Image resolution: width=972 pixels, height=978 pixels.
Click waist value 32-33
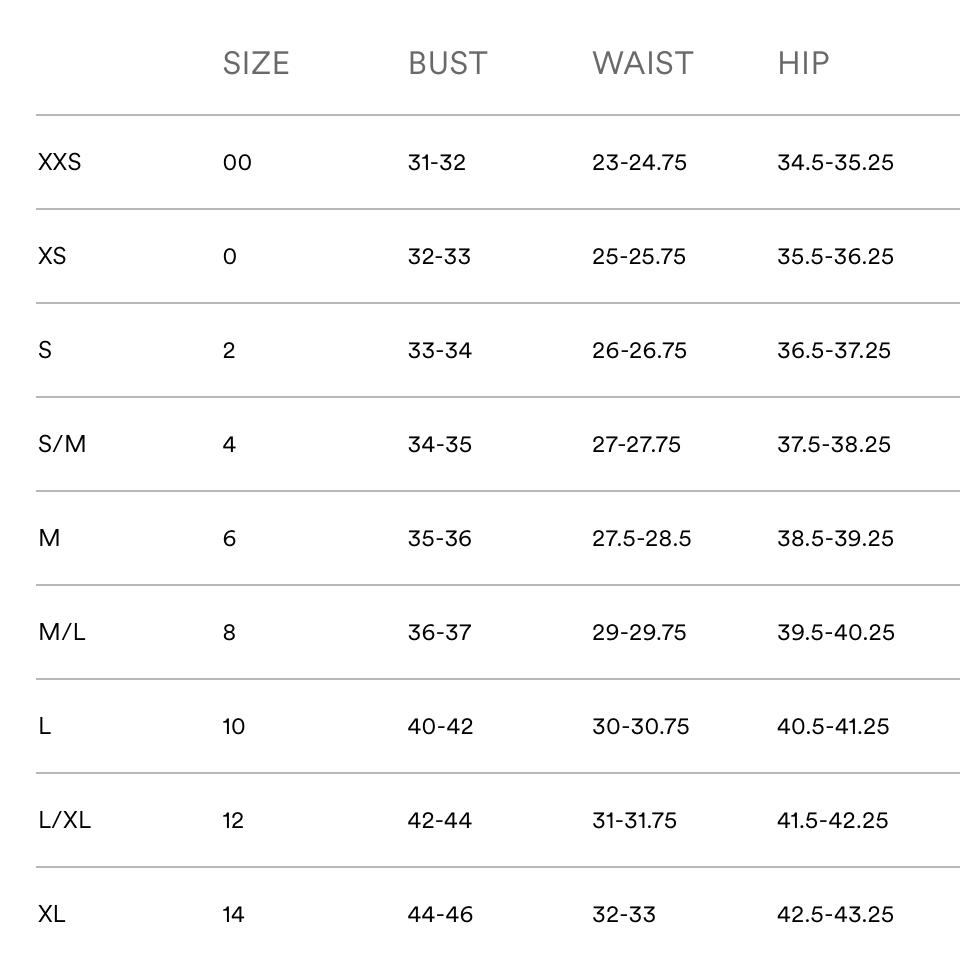coord(624,914)
